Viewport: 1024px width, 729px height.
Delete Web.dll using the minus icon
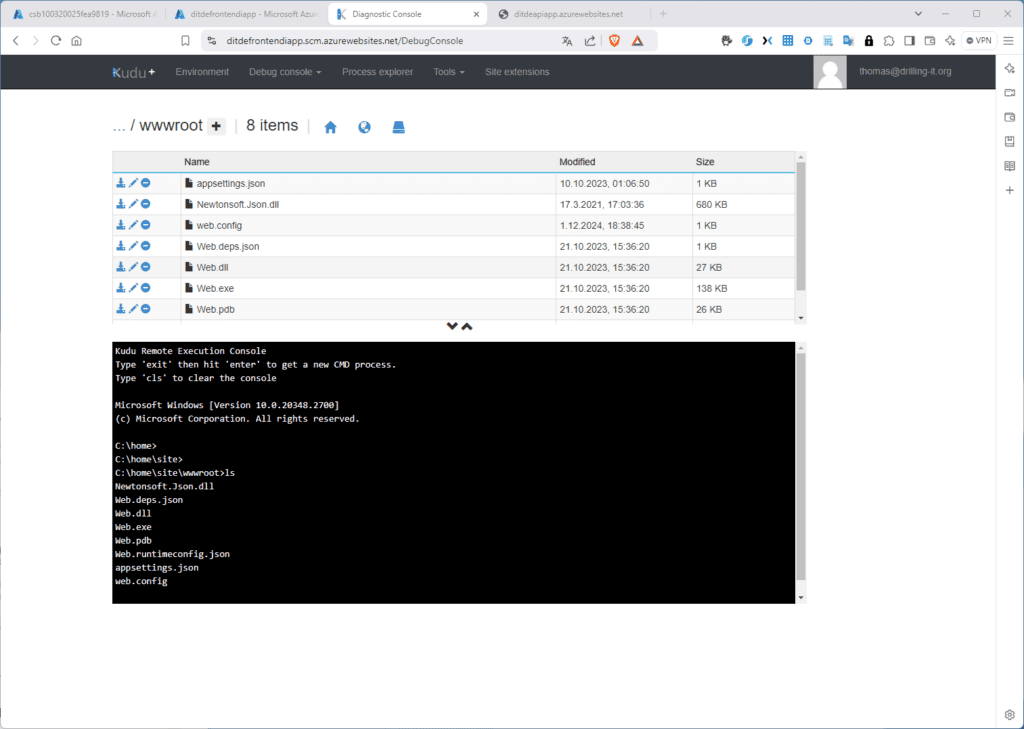[x=146, y=267]
